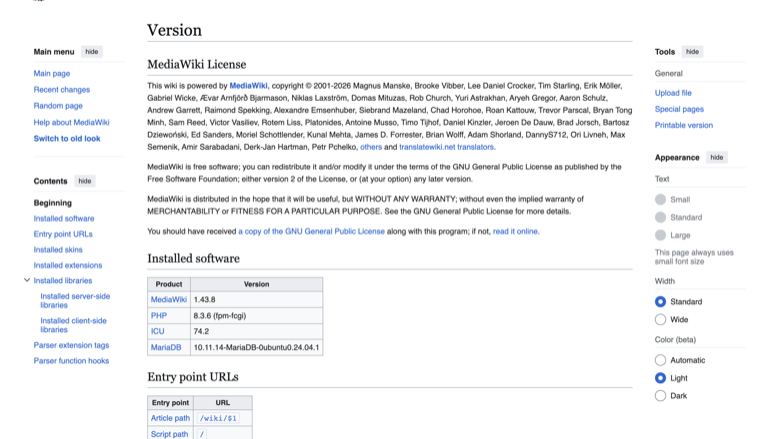Hide the Tools panel
This screenshot has width=780, height=439.
(692, 52)
